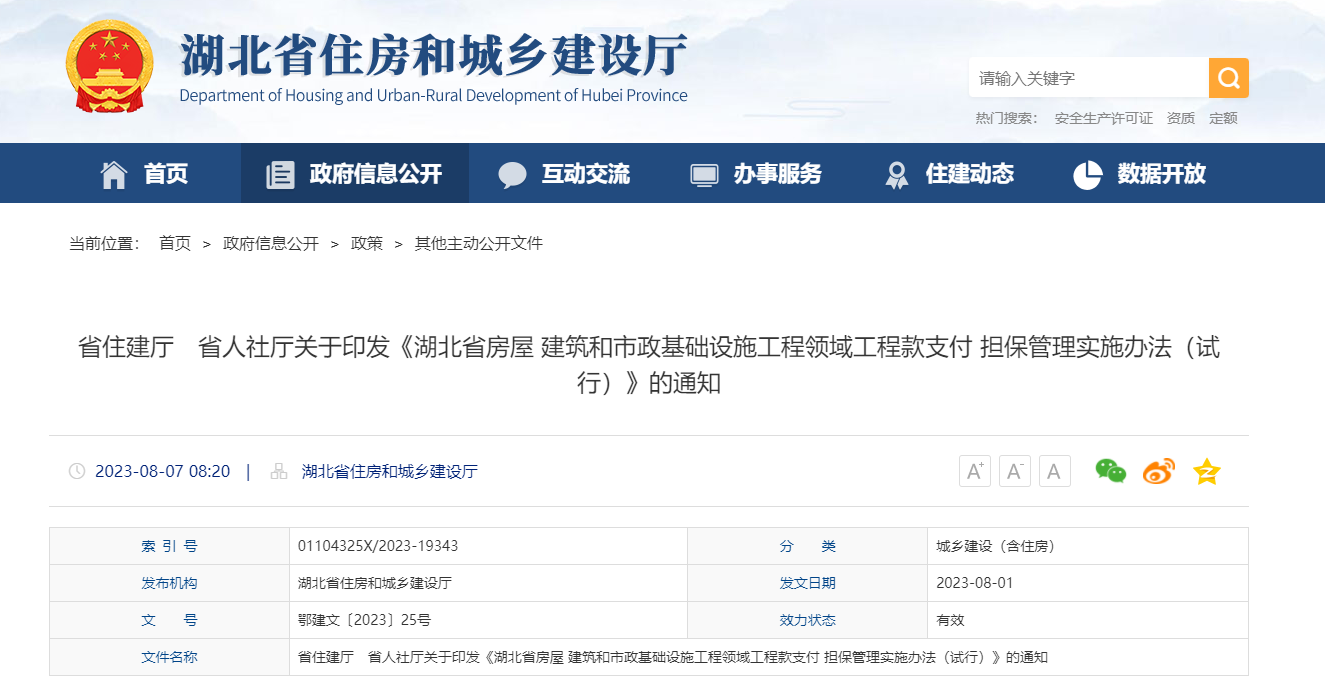Click the article headline text
The height and width of the screenshot is (690, 1325).
pos(649,365)
